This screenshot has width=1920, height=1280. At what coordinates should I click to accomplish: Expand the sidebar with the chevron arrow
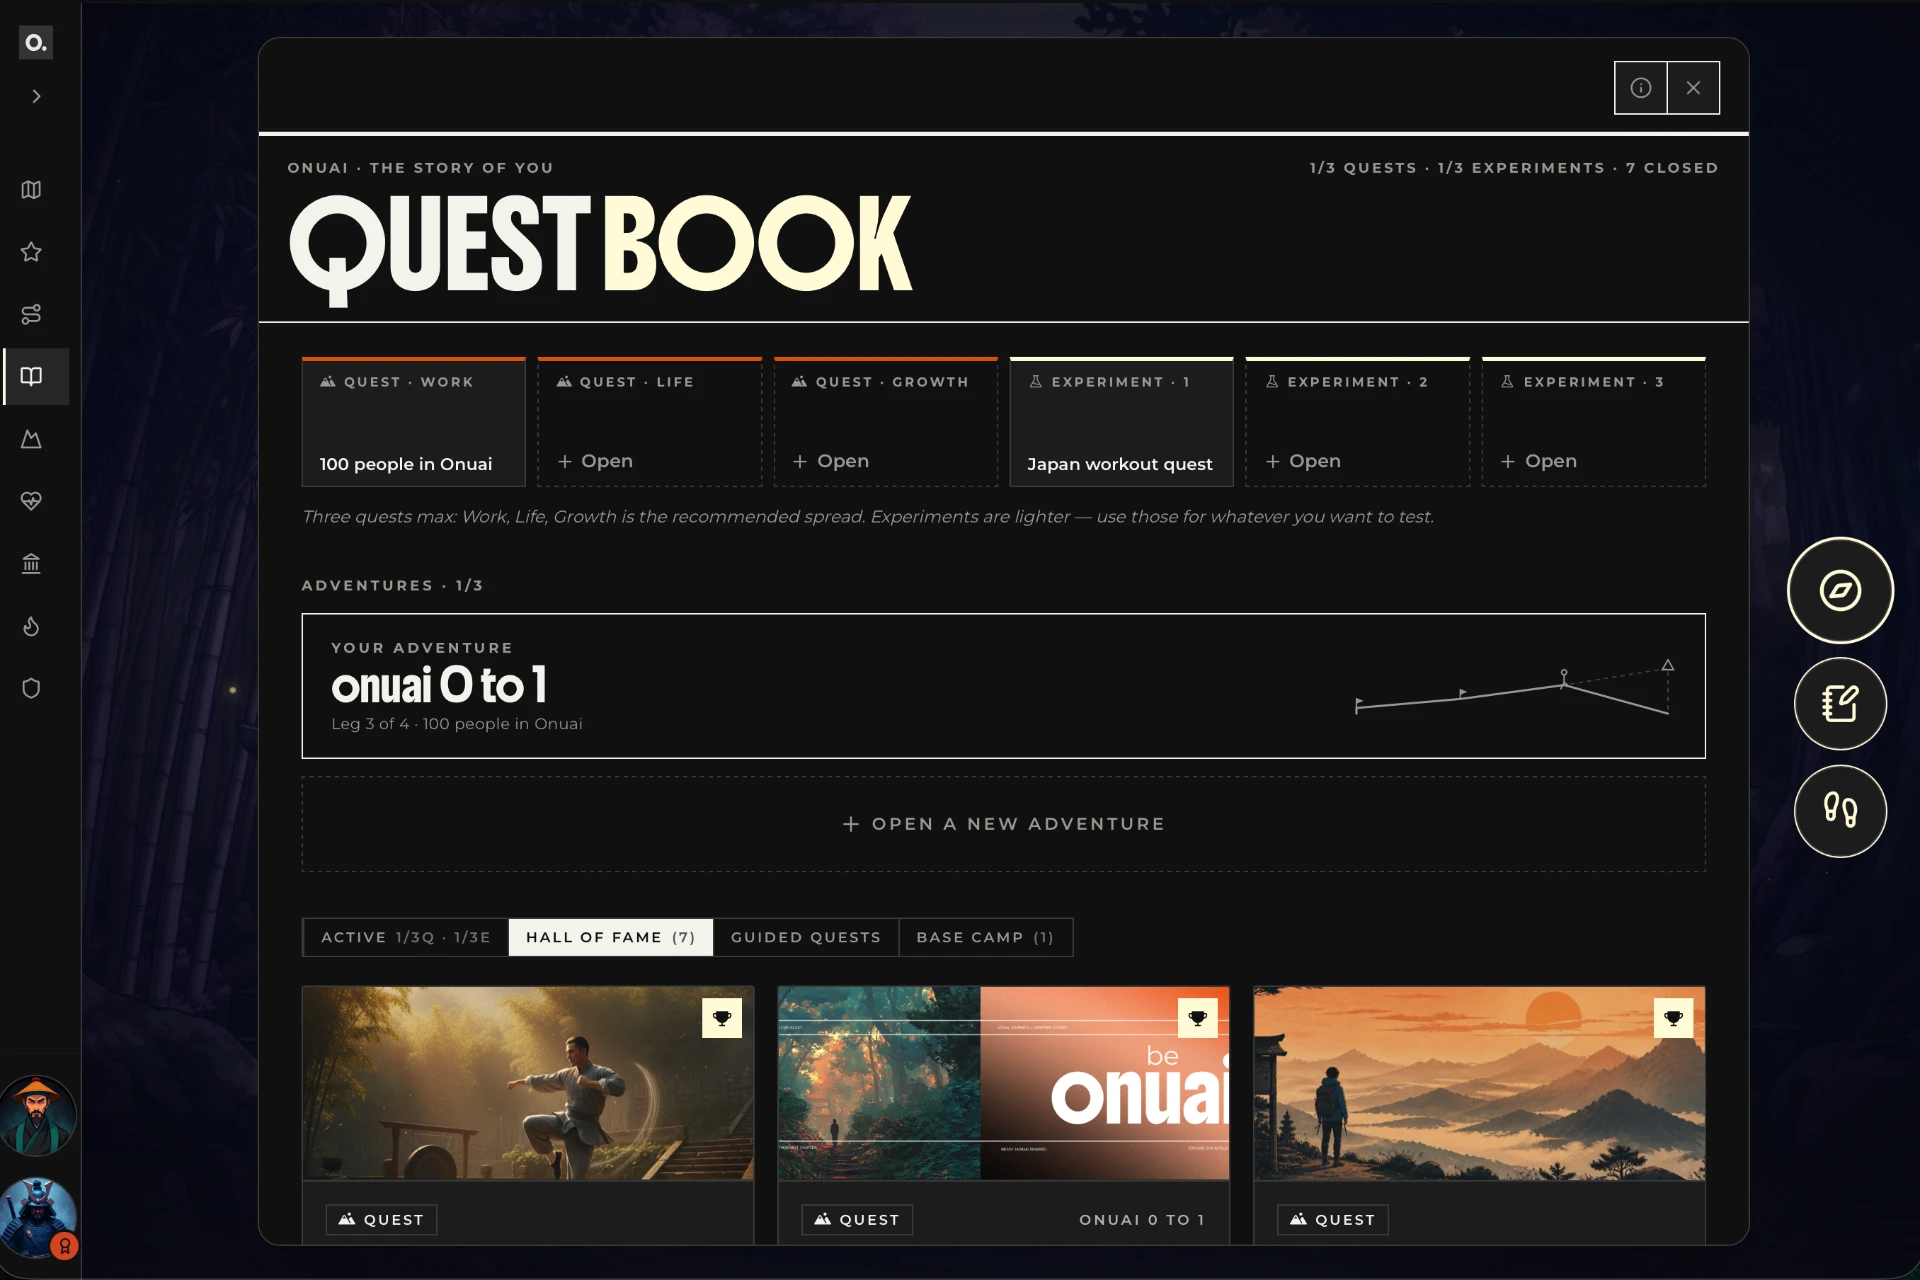36,96
